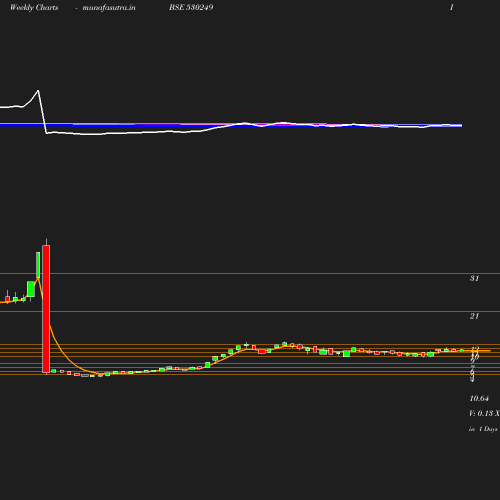
Task: Click the 'V: 0.13 X' volume text
Action: coord(484,413)
